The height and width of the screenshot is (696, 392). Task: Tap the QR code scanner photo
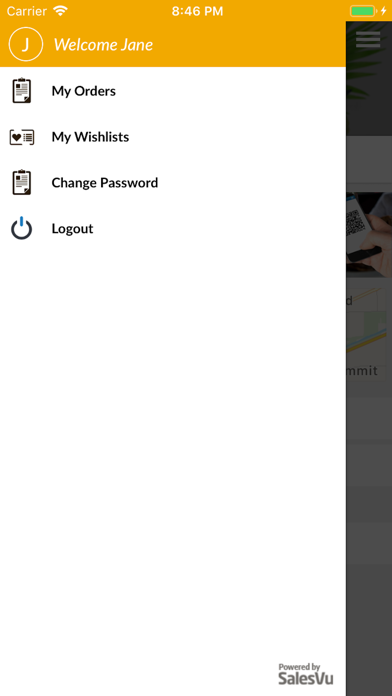(369, 234)
